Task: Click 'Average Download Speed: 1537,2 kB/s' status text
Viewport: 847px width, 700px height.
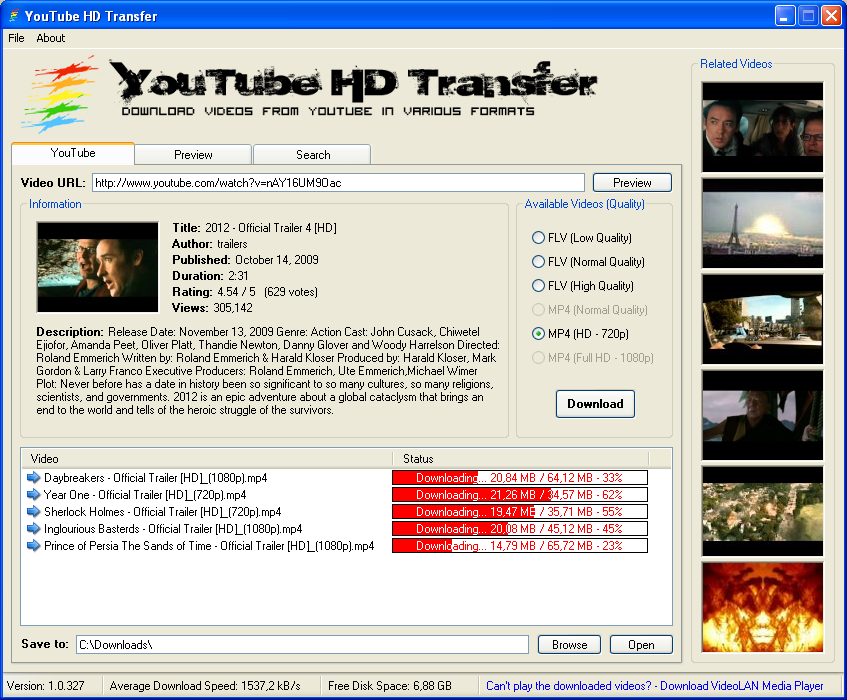Action: point(205,685)
